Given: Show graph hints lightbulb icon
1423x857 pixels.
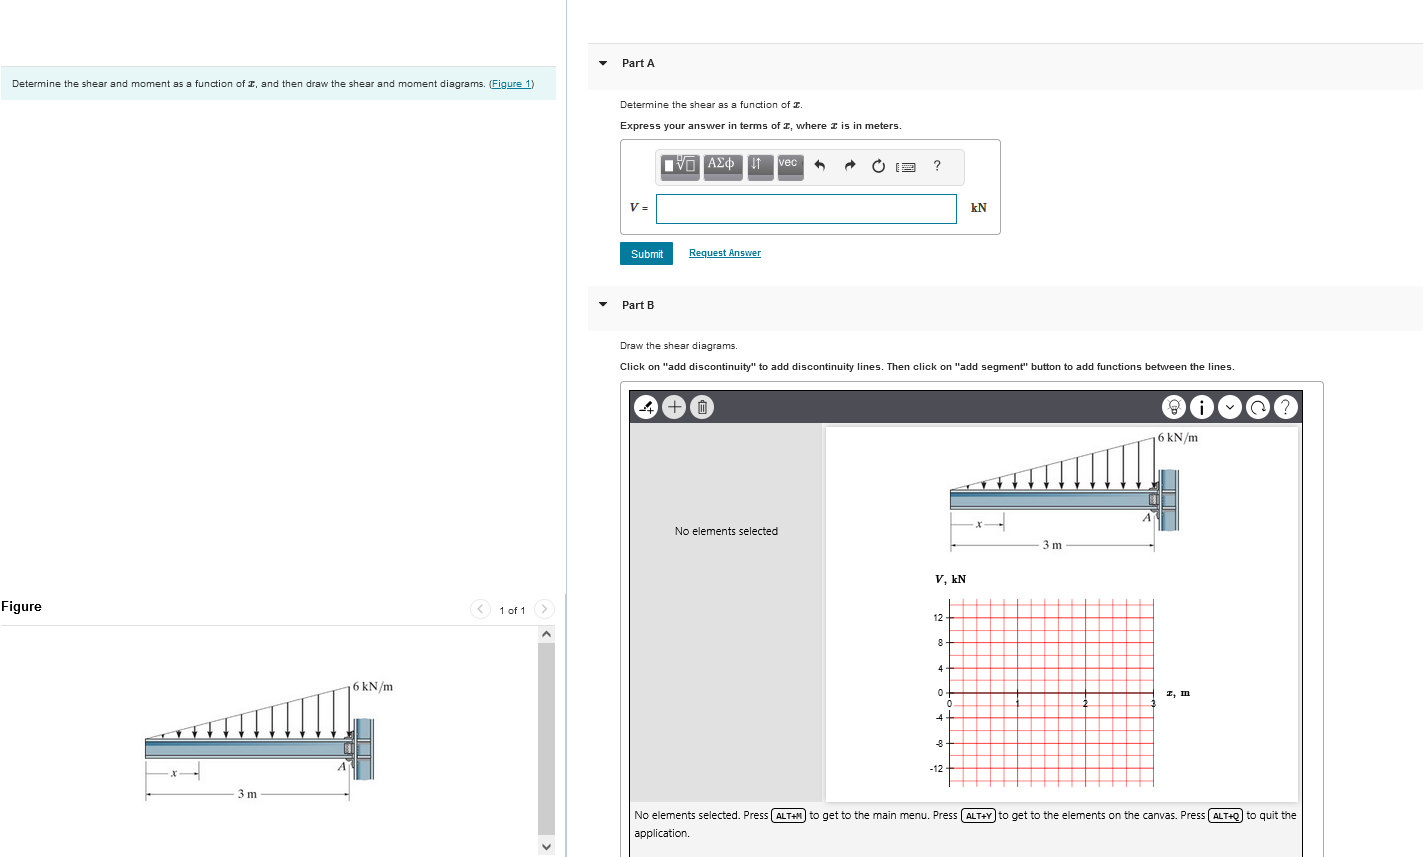Looking at the screenshot, I should 1174,407.
